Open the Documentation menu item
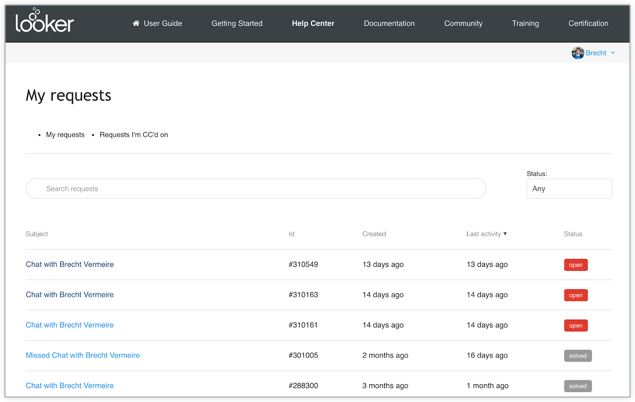This screenshot has height=402, width=635. (x=389, y=23)
